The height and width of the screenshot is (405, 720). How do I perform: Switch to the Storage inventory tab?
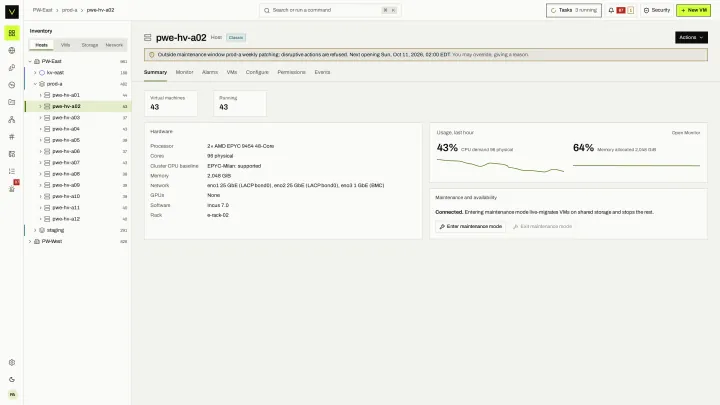click(x=90, y=45)
